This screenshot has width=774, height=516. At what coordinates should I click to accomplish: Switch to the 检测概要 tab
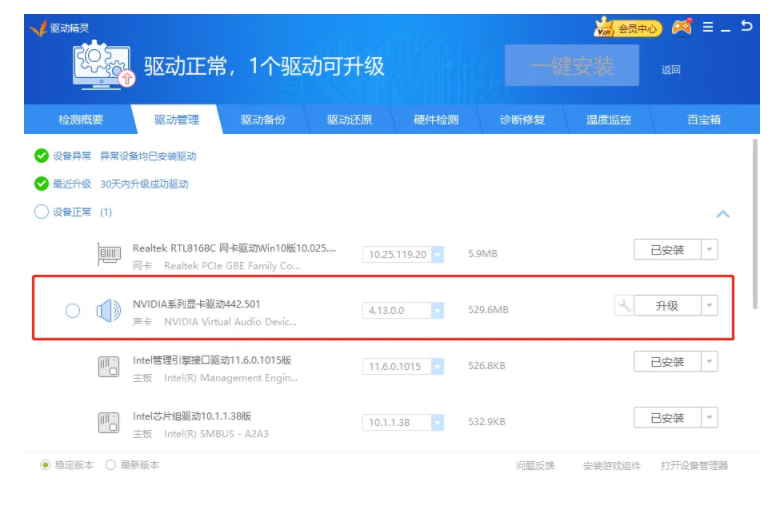click(x=80, y=119)
